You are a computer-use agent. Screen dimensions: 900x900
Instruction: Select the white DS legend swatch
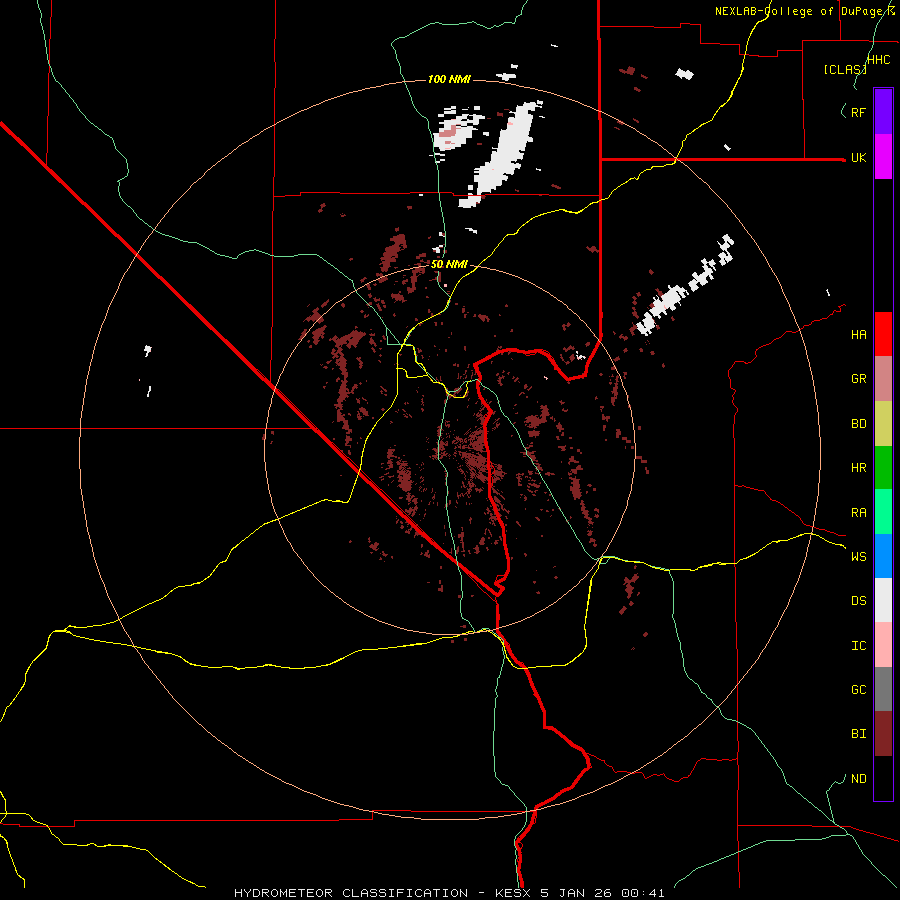pos(883,600)
